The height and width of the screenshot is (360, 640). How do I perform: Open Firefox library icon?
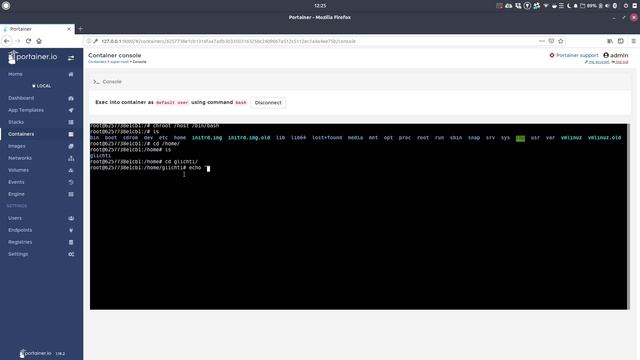click(x=610, y=41)
